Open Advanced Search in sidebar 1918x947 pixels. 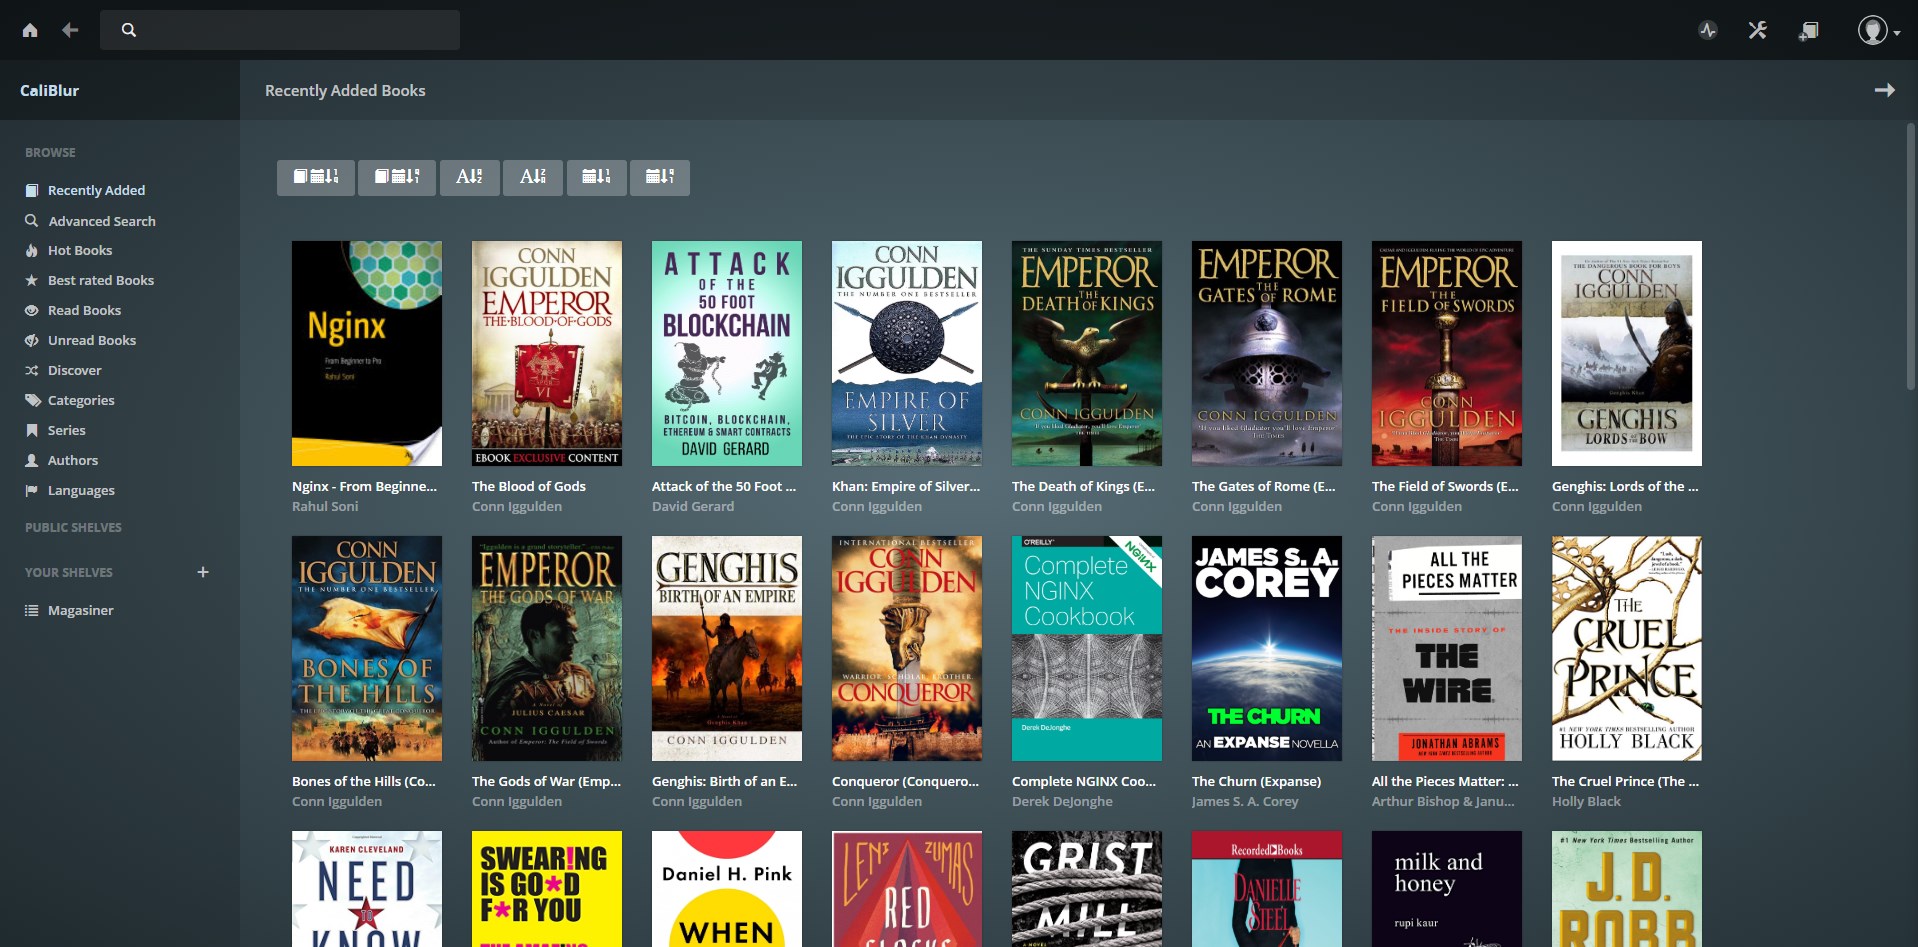pos(101,221)
